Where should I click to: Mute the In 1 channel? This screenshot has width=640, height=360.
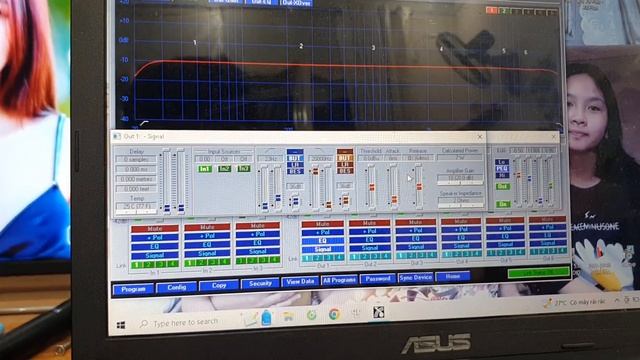click(154, 229)
